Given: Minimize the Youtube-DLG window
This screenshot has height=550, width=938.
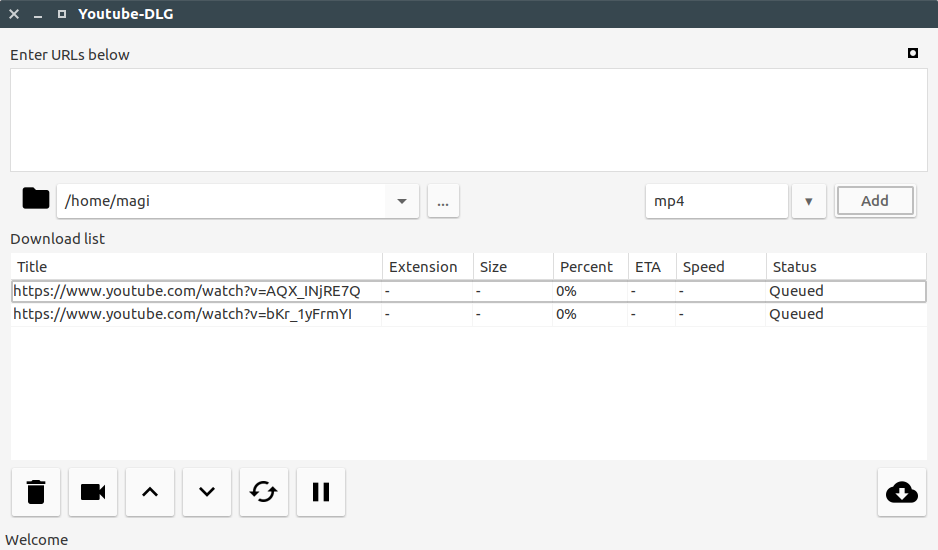Looking at the screenshot, I should [x=38, y=14].
